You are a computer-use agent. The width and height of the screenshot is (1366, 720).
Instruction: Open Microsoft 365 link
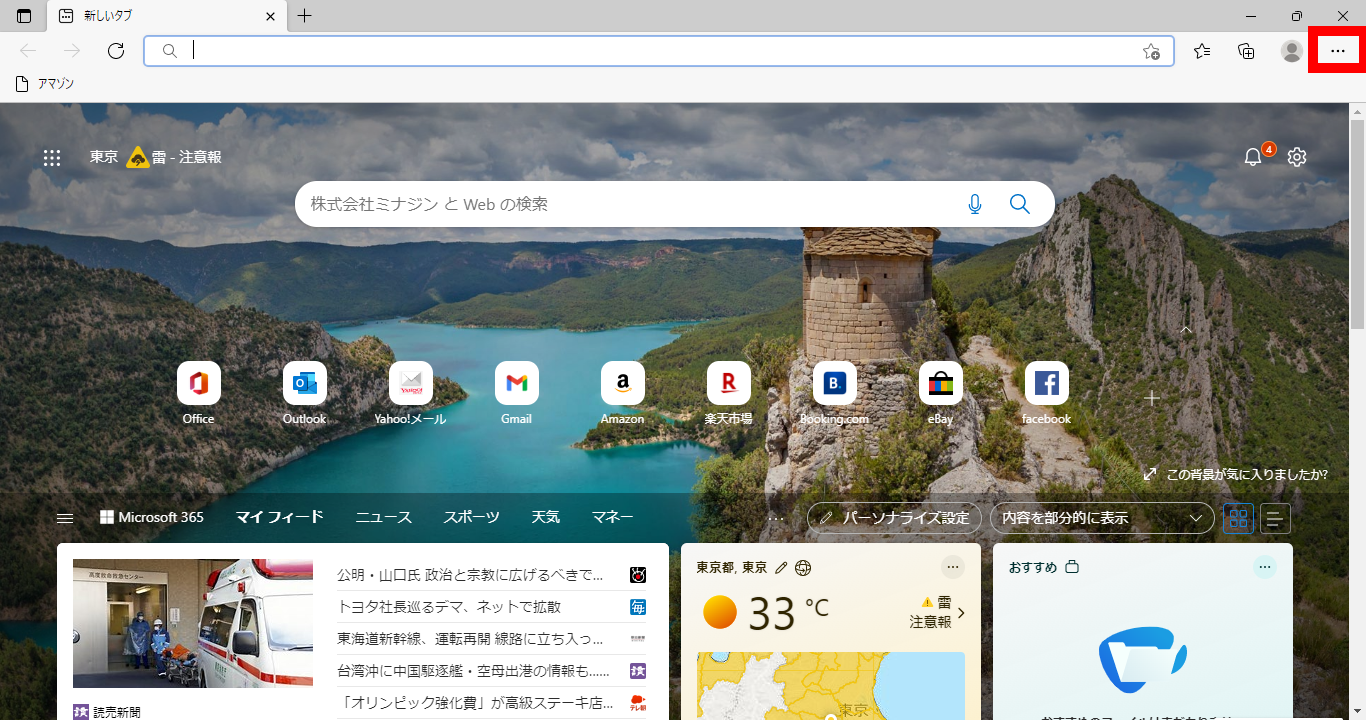(x=152, y=517)
